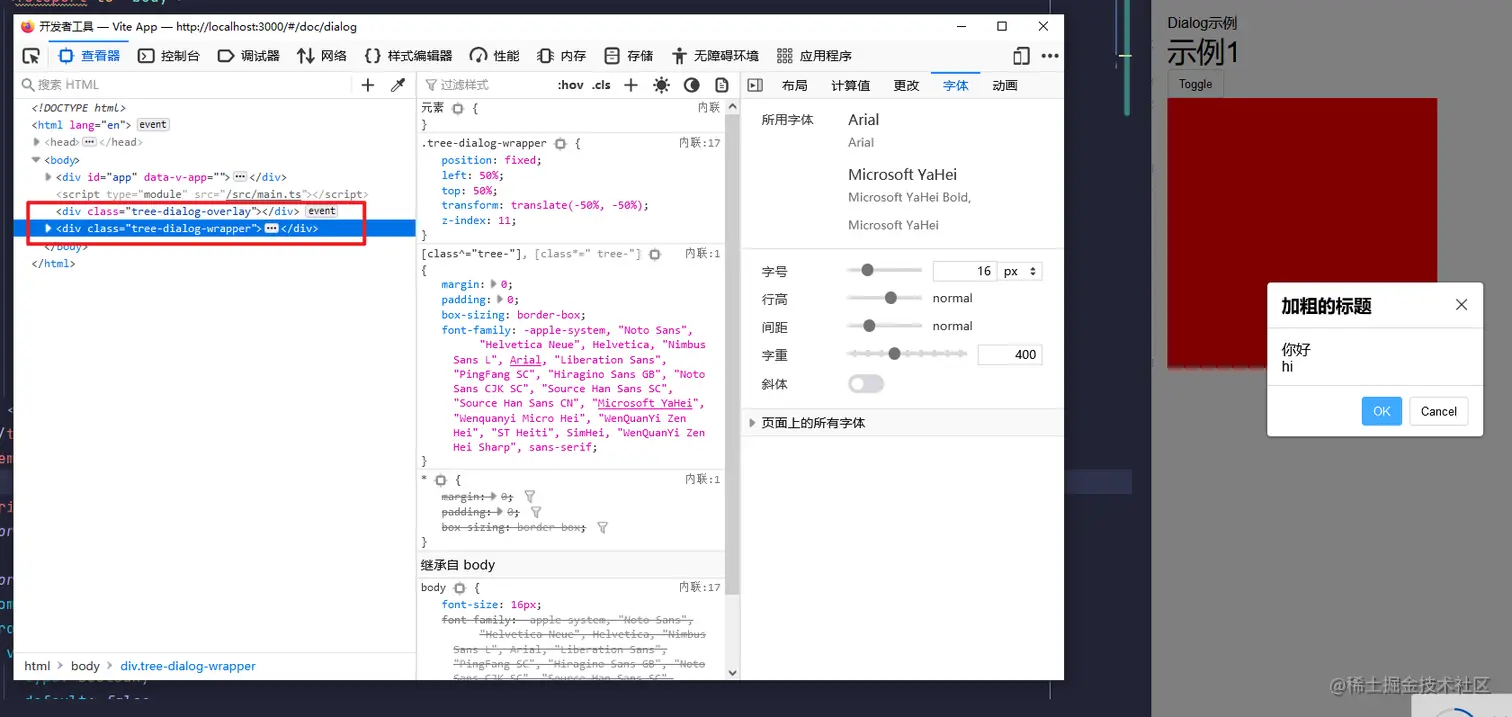The image size is (1512, 717).
Task: Switch to the 更改 changes tab
Action: pos(906,85)
